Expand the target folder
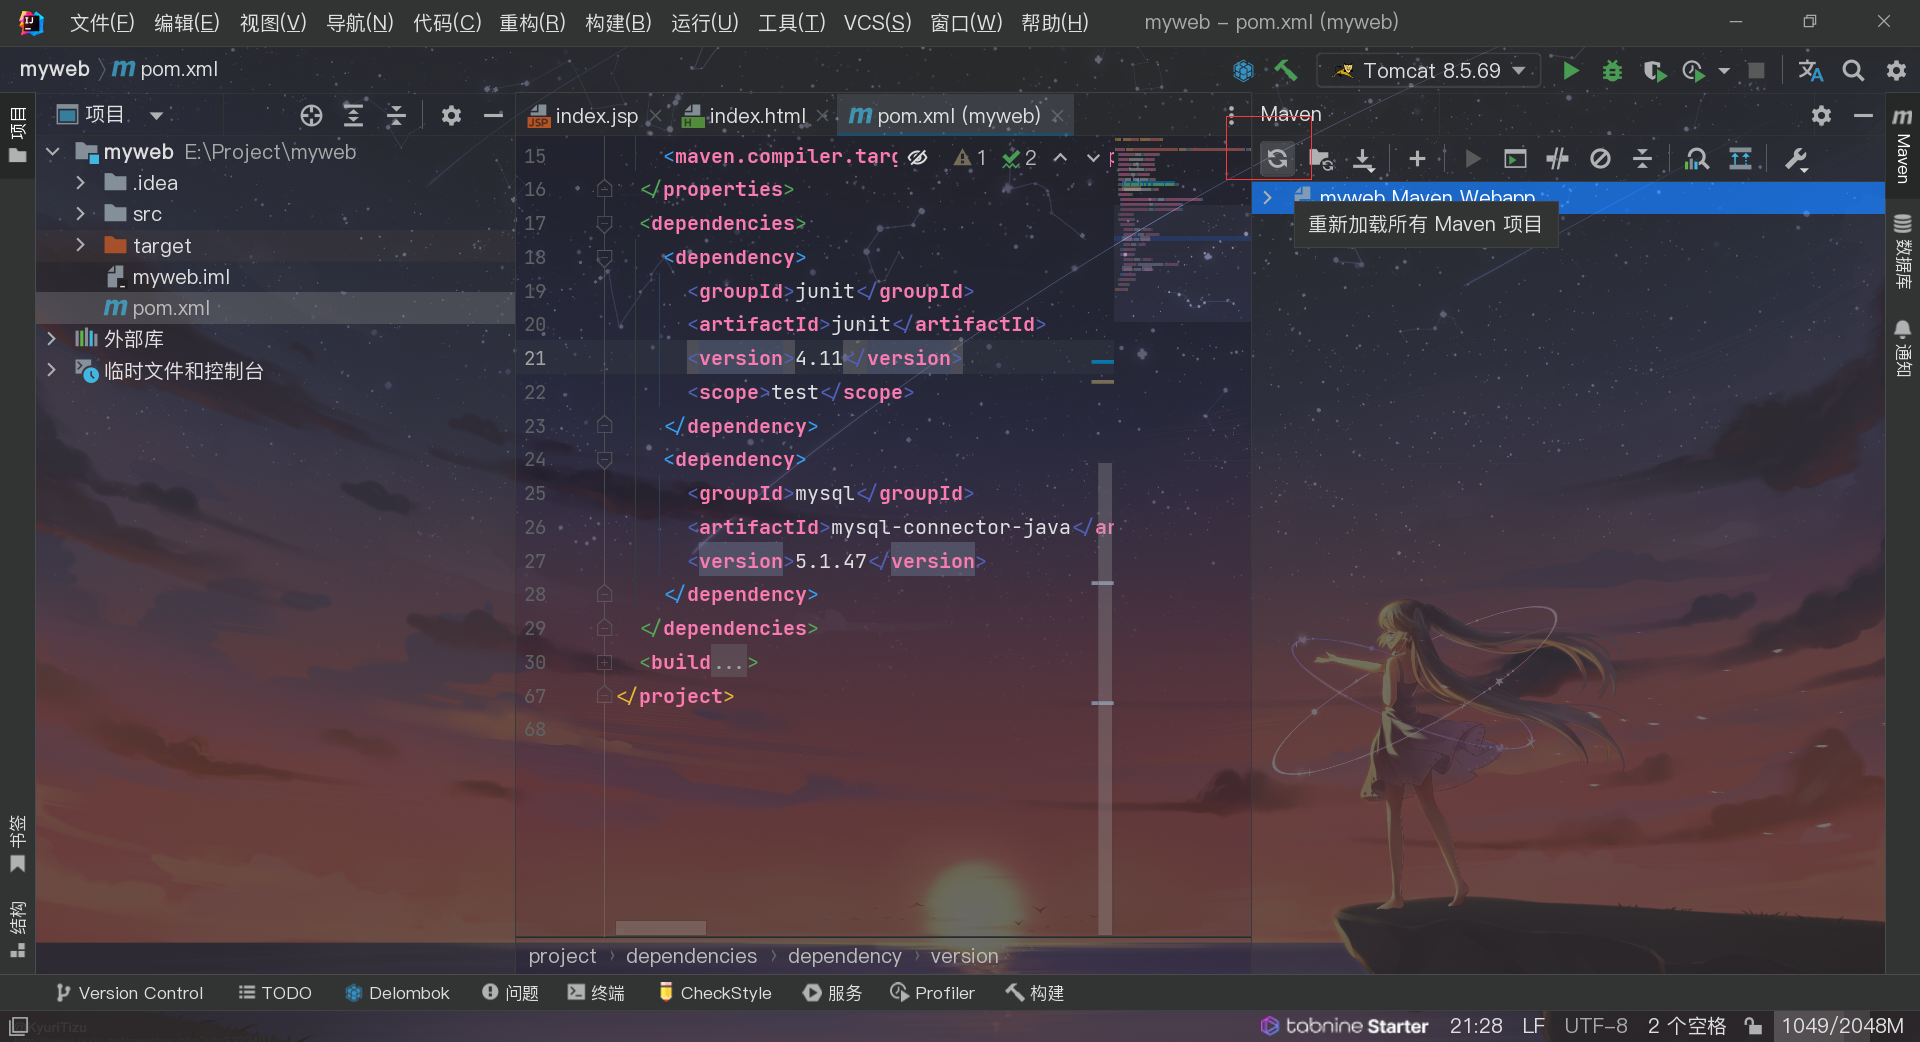The height and width of the screenshot is (1042, 1920). 80,245
